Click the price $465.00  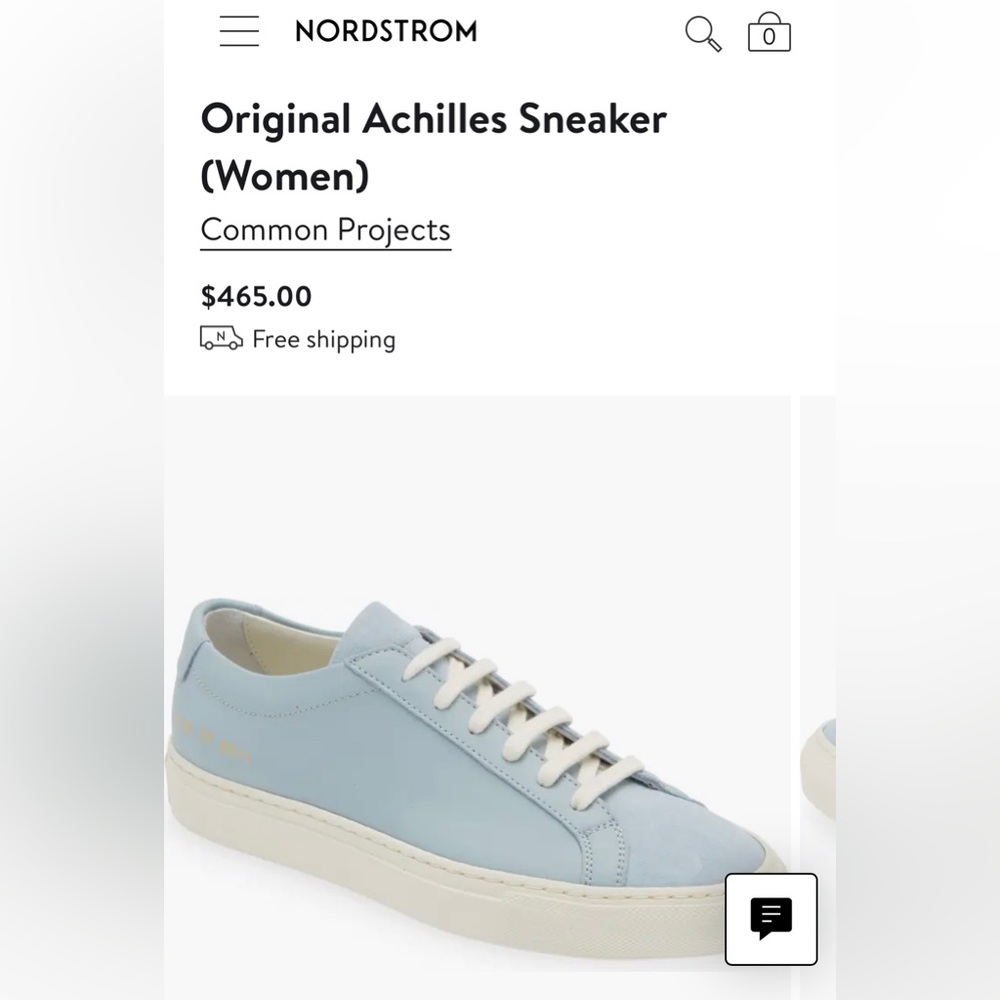pos(256,296)
